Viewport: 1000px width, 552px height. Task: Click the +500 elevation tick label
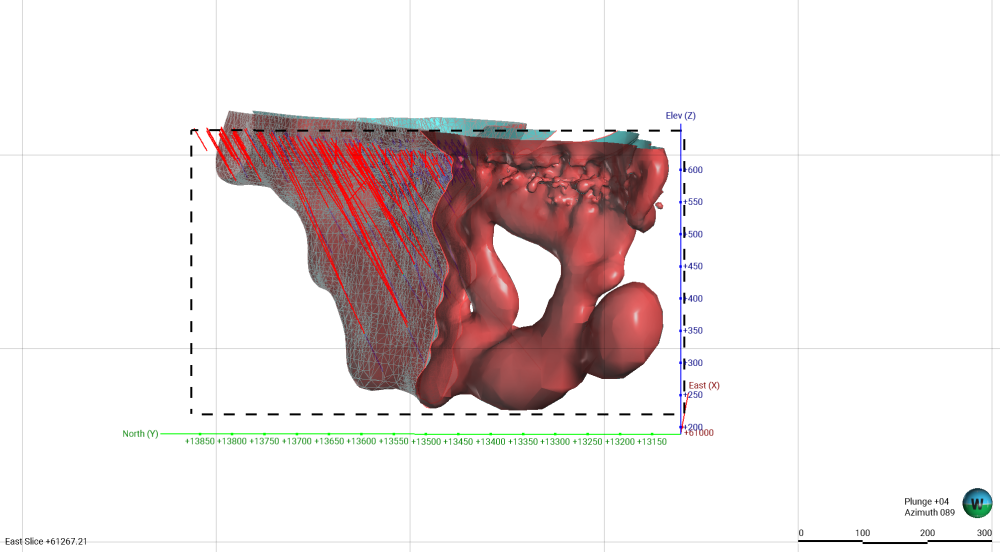click(693, 234)
